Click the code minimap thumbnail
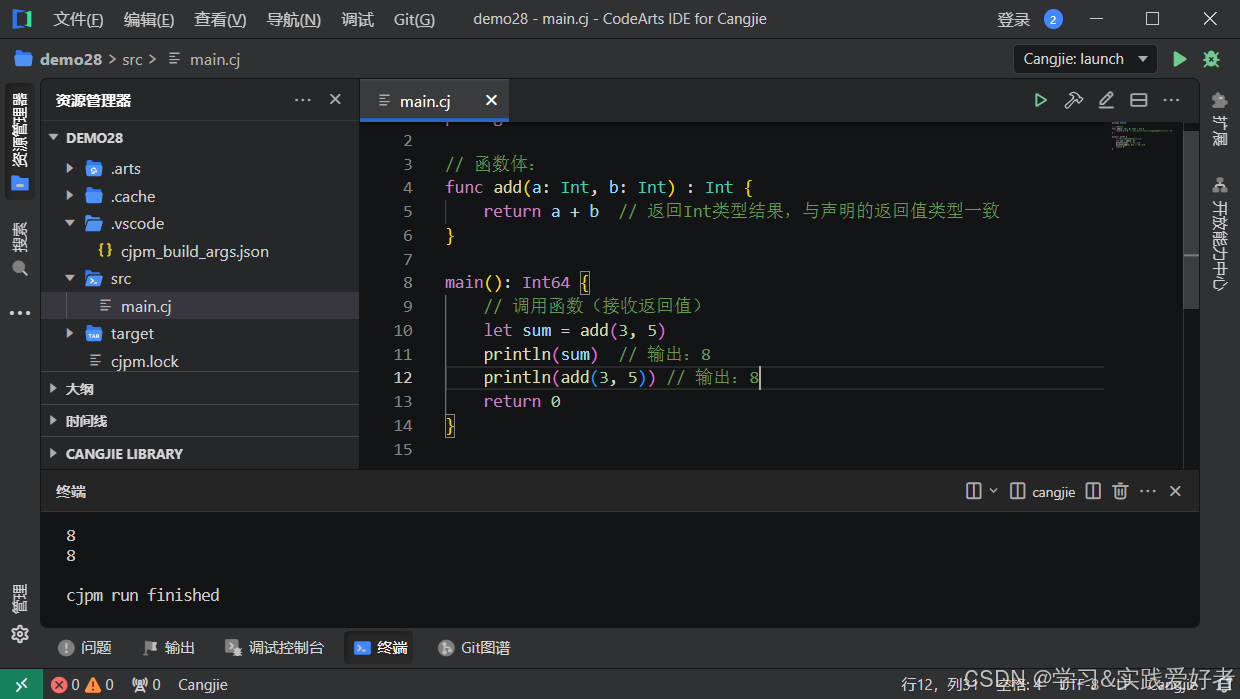 pos(1143,135)
